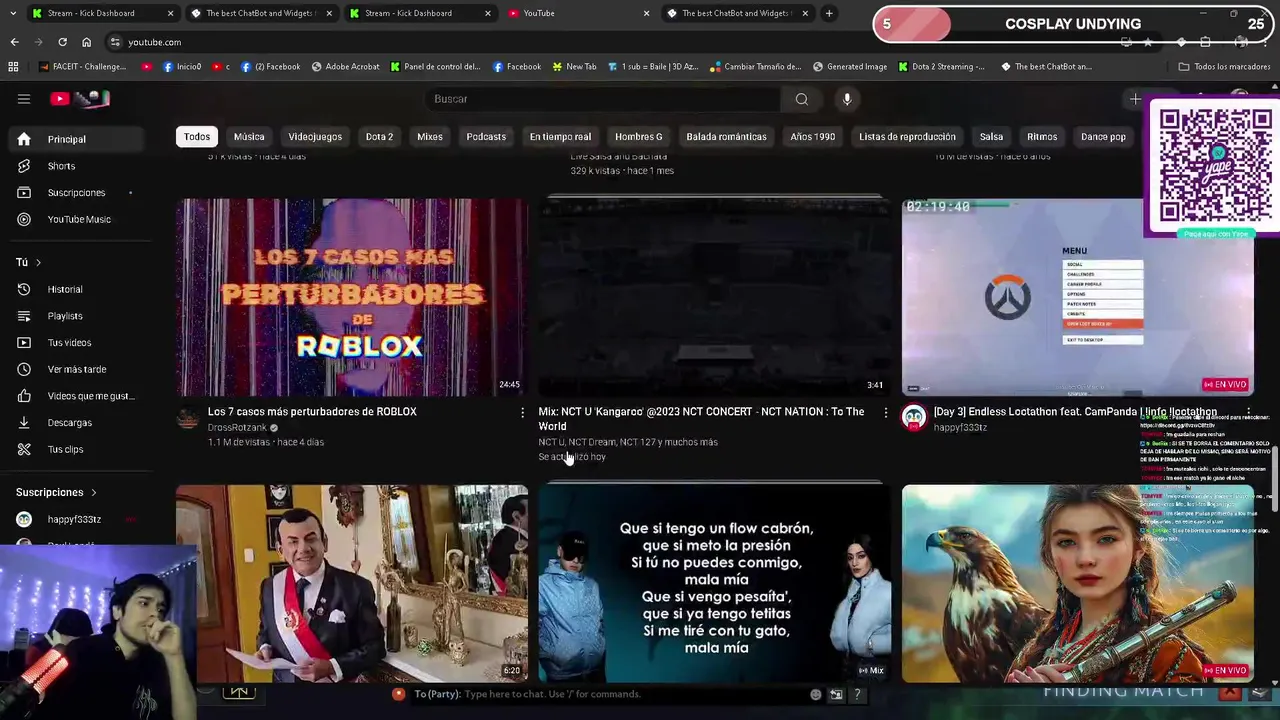Open Los 7 casos más perturbadores title
The image size is (1280, 720).
tap(312, 412)
